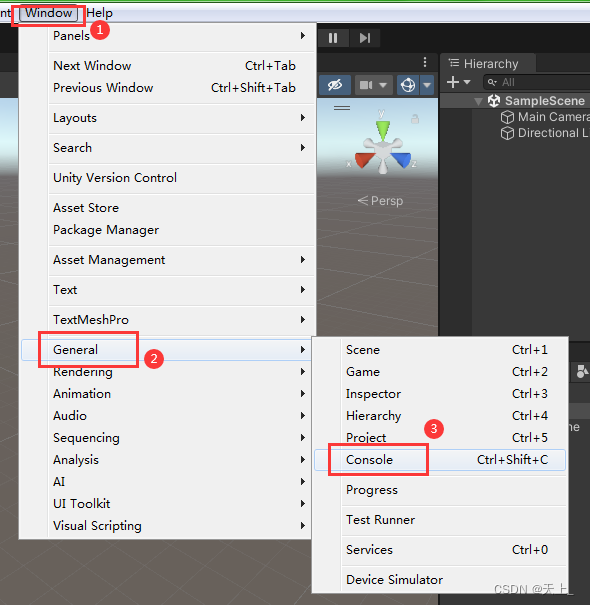The image size is (590, 605).
Task: Open Scene view three-dot options menu
Action: (425, 62)
